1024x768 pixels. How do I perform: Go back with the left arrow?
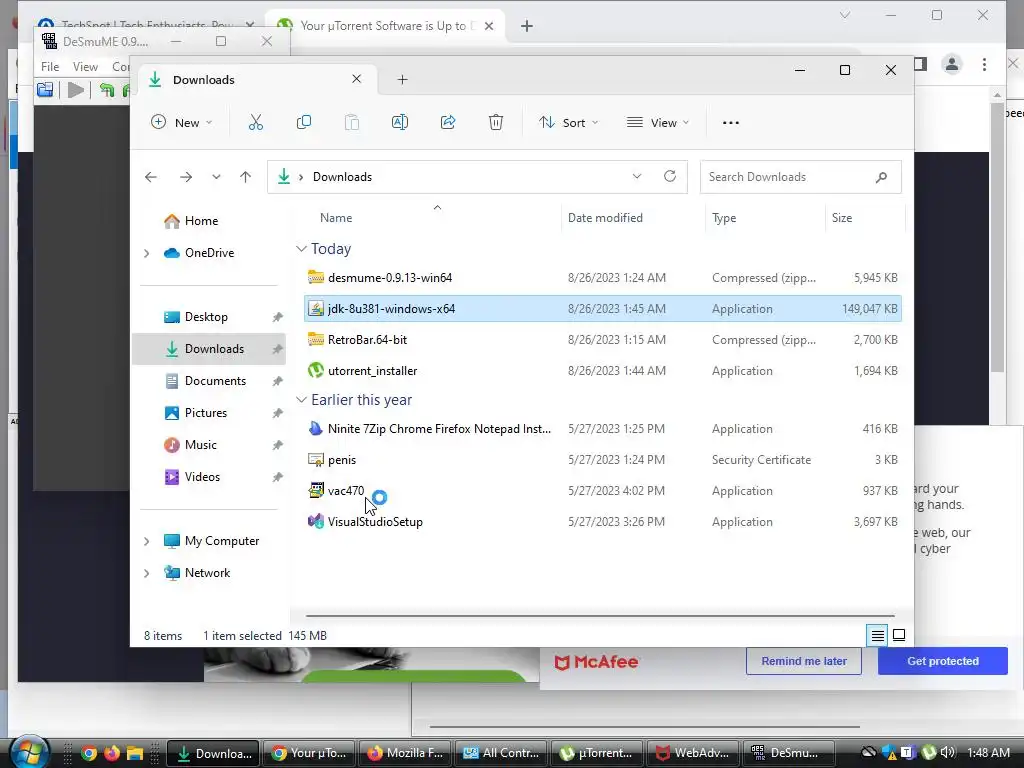(x=151, y=177)
